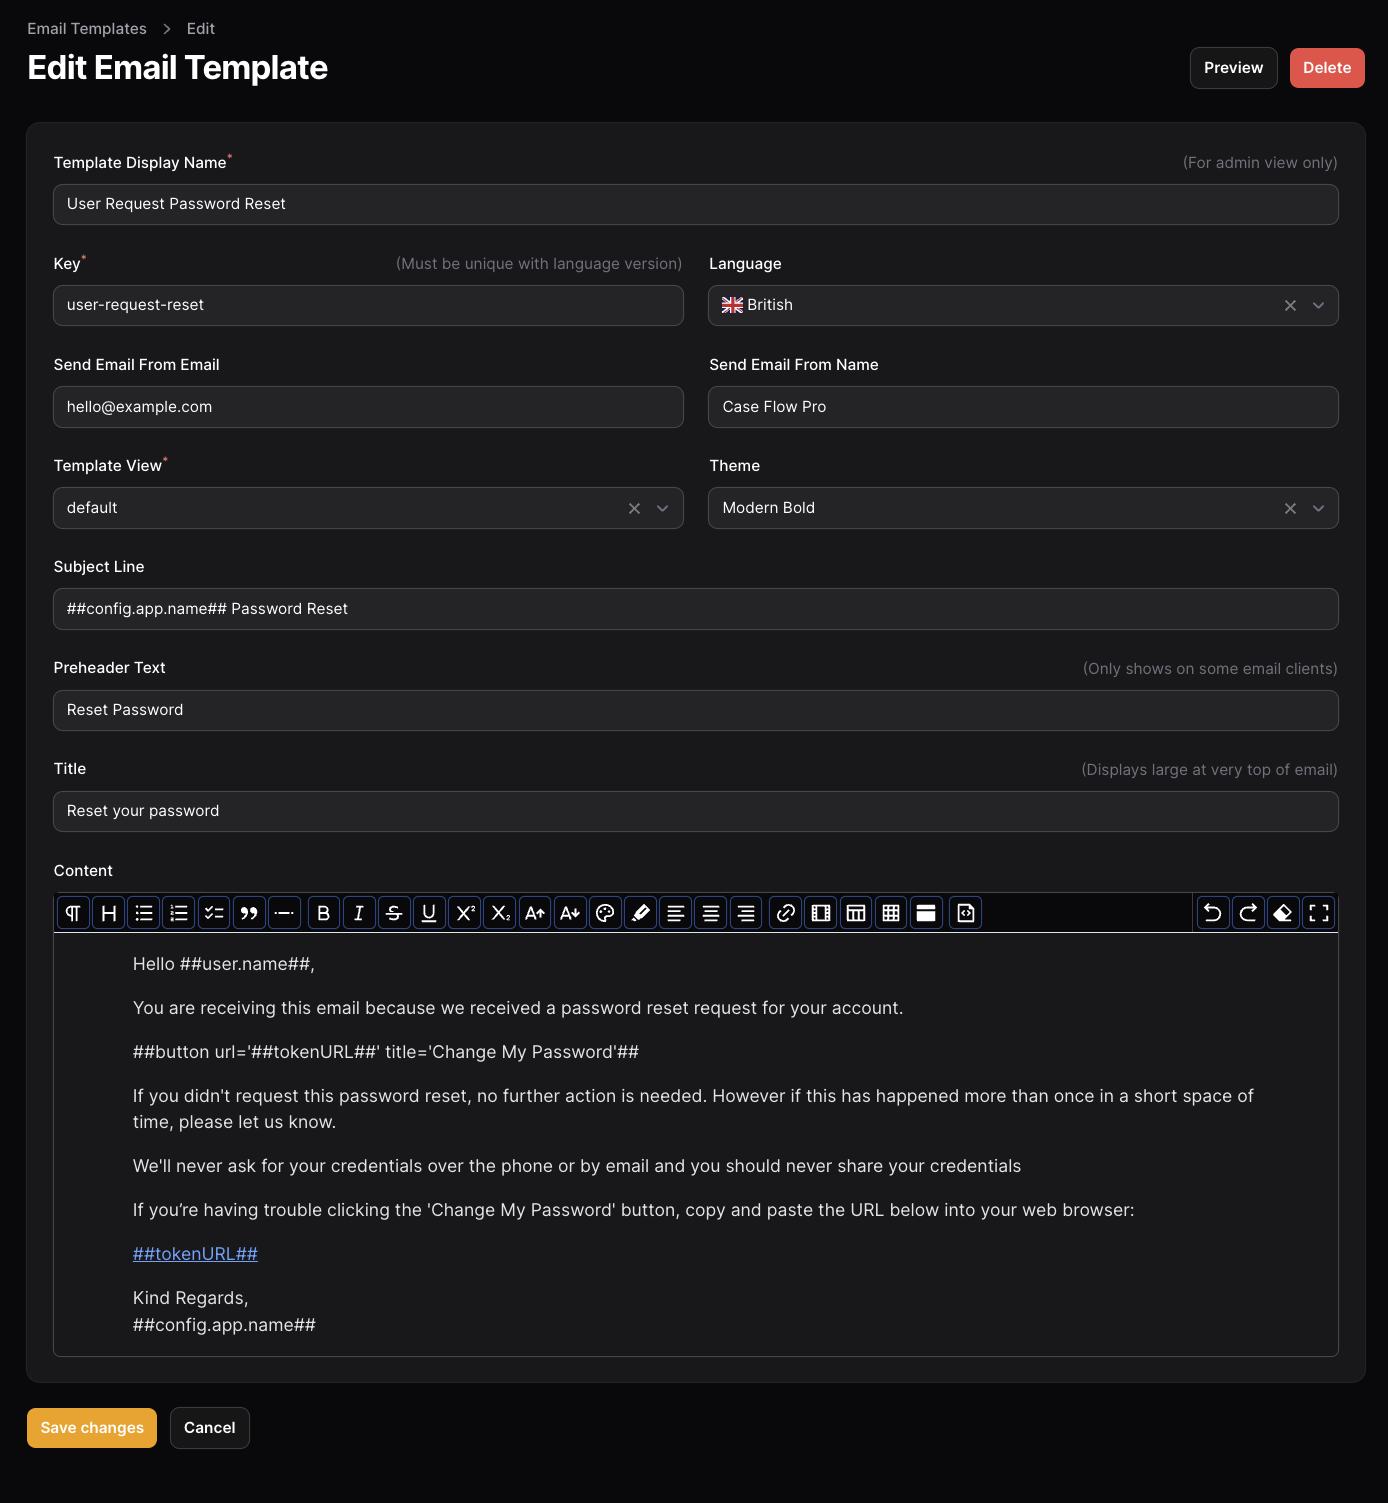This screenshot has width=1388, height=1503.
Task: Apply strikethrough to selected text
Action: pos(394,912)
